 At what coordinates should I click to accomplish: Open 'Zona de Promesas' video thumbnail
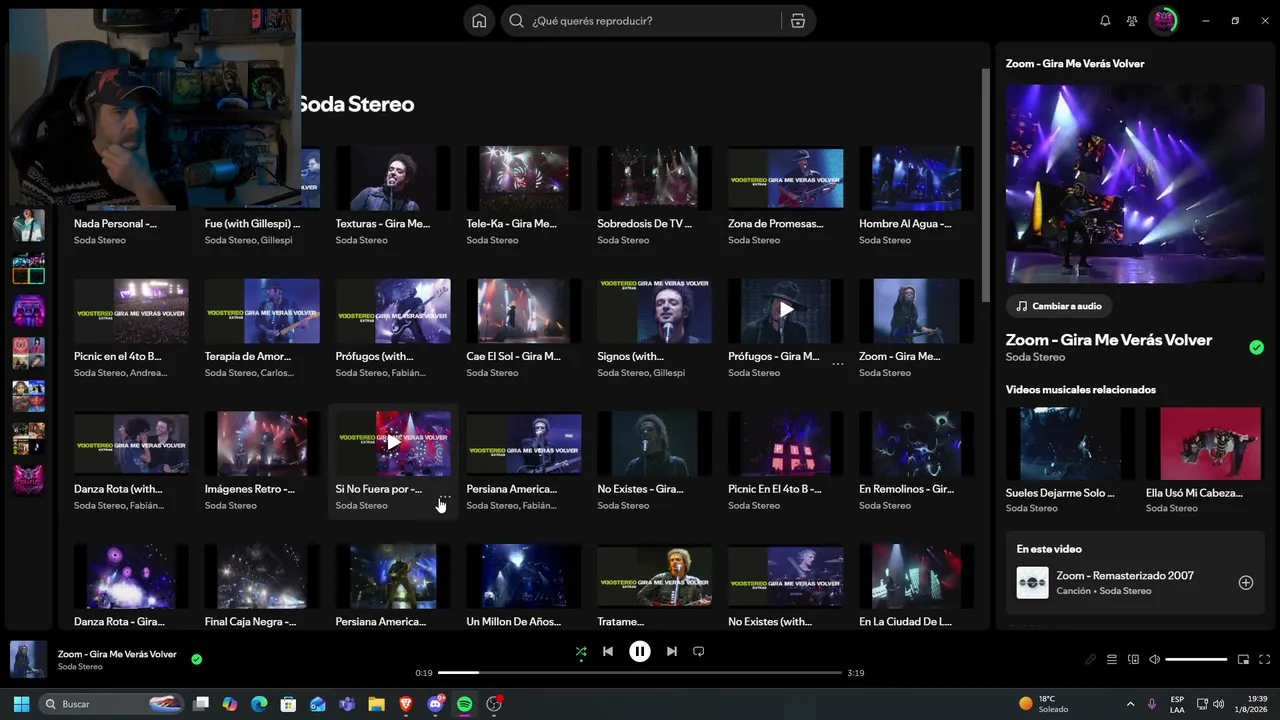[786, 178]
